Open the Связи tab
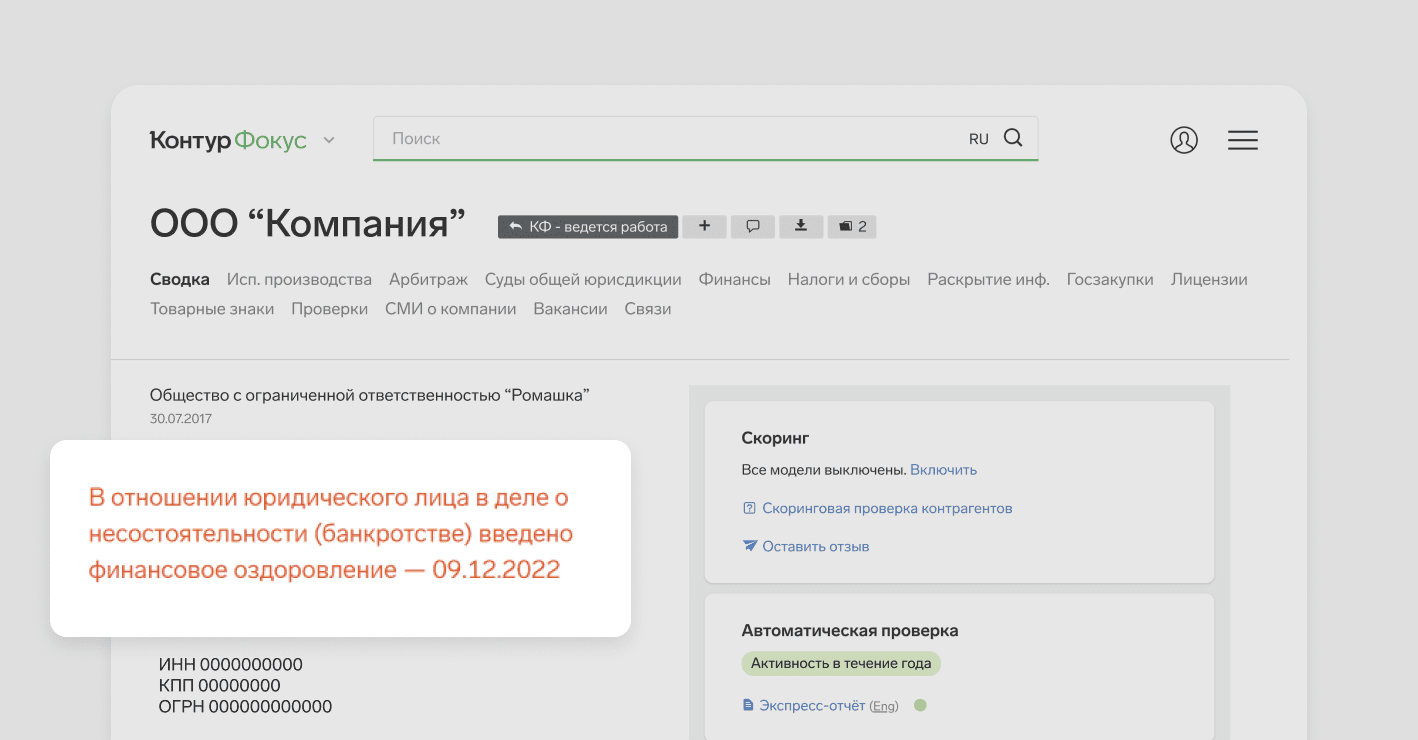The width and height of the screenshot is (1418, 740). point(648,309)
